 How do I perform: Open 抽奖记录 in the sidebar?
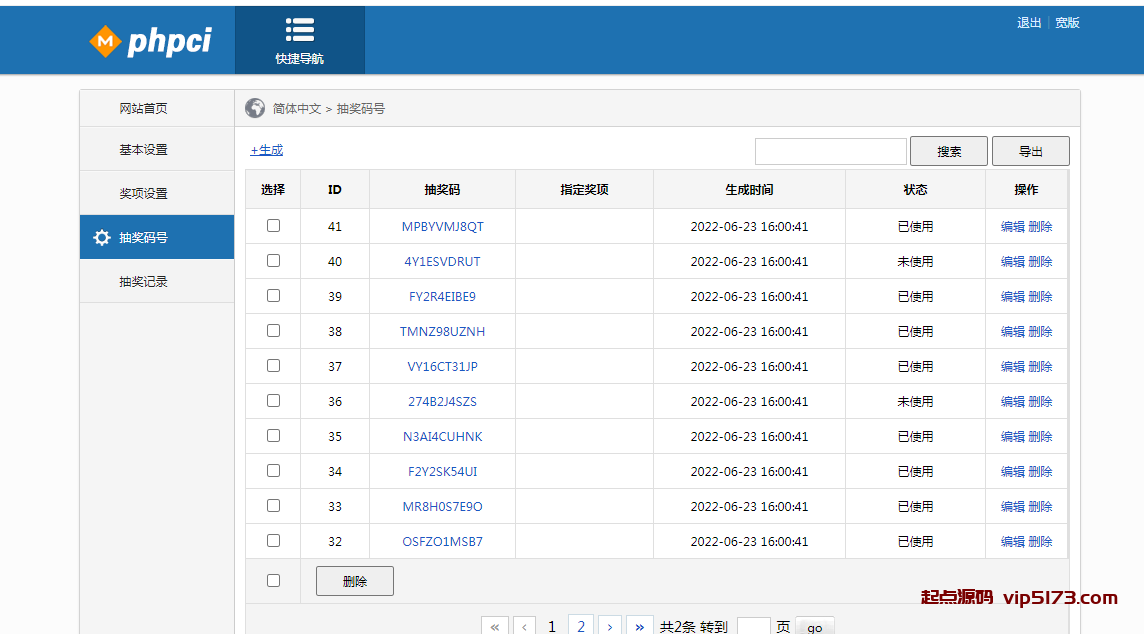pyautogui.click(x=143, y=282)
